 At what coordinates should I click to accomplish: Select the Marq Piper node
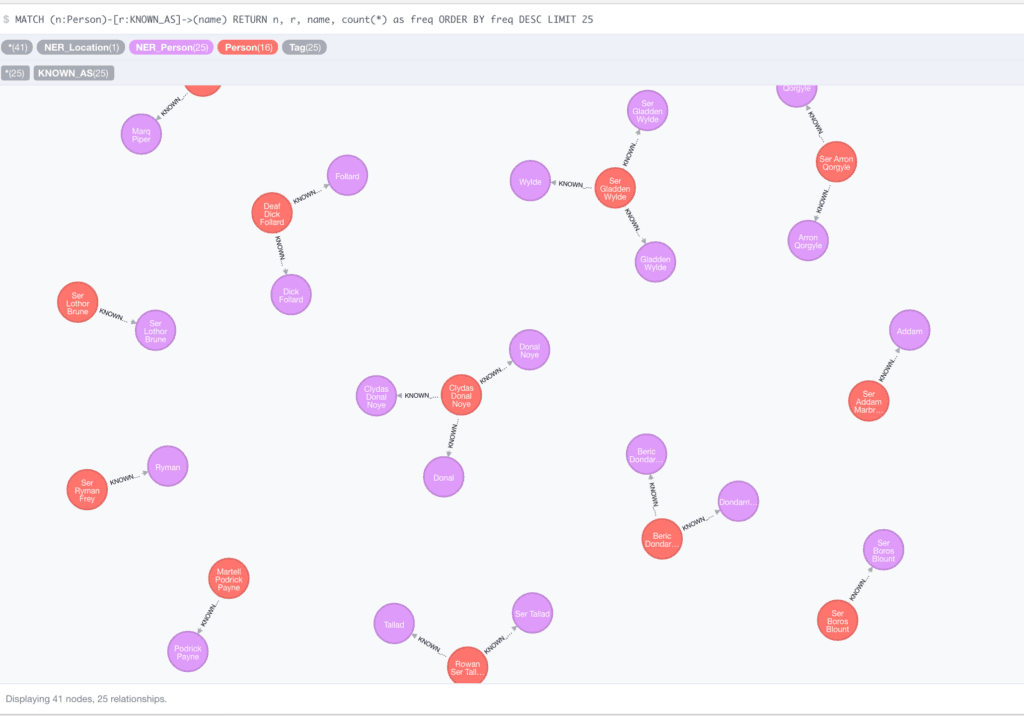point(142,134)
